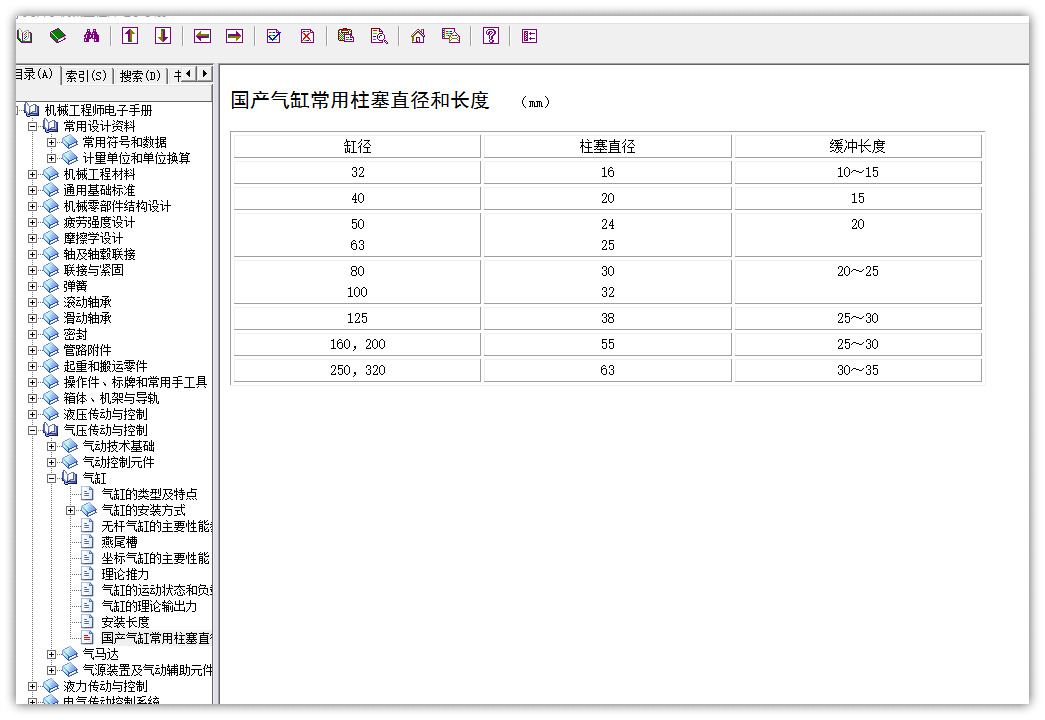Collapse the 气缸 tree node
This screenshot has width=1045, height=720.
coord(52,478)
